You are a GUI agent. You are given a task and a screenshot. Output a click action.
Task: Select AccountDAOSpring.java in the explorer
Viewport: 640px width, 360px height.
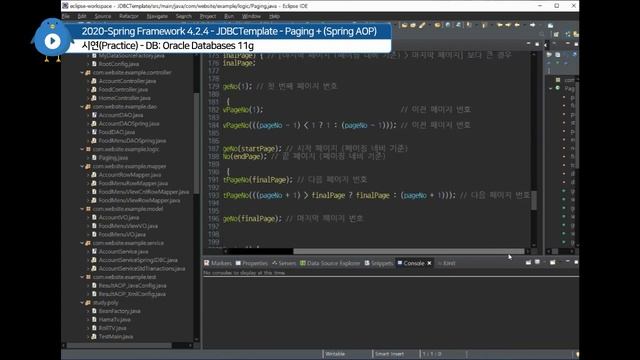tap(129, 124)
